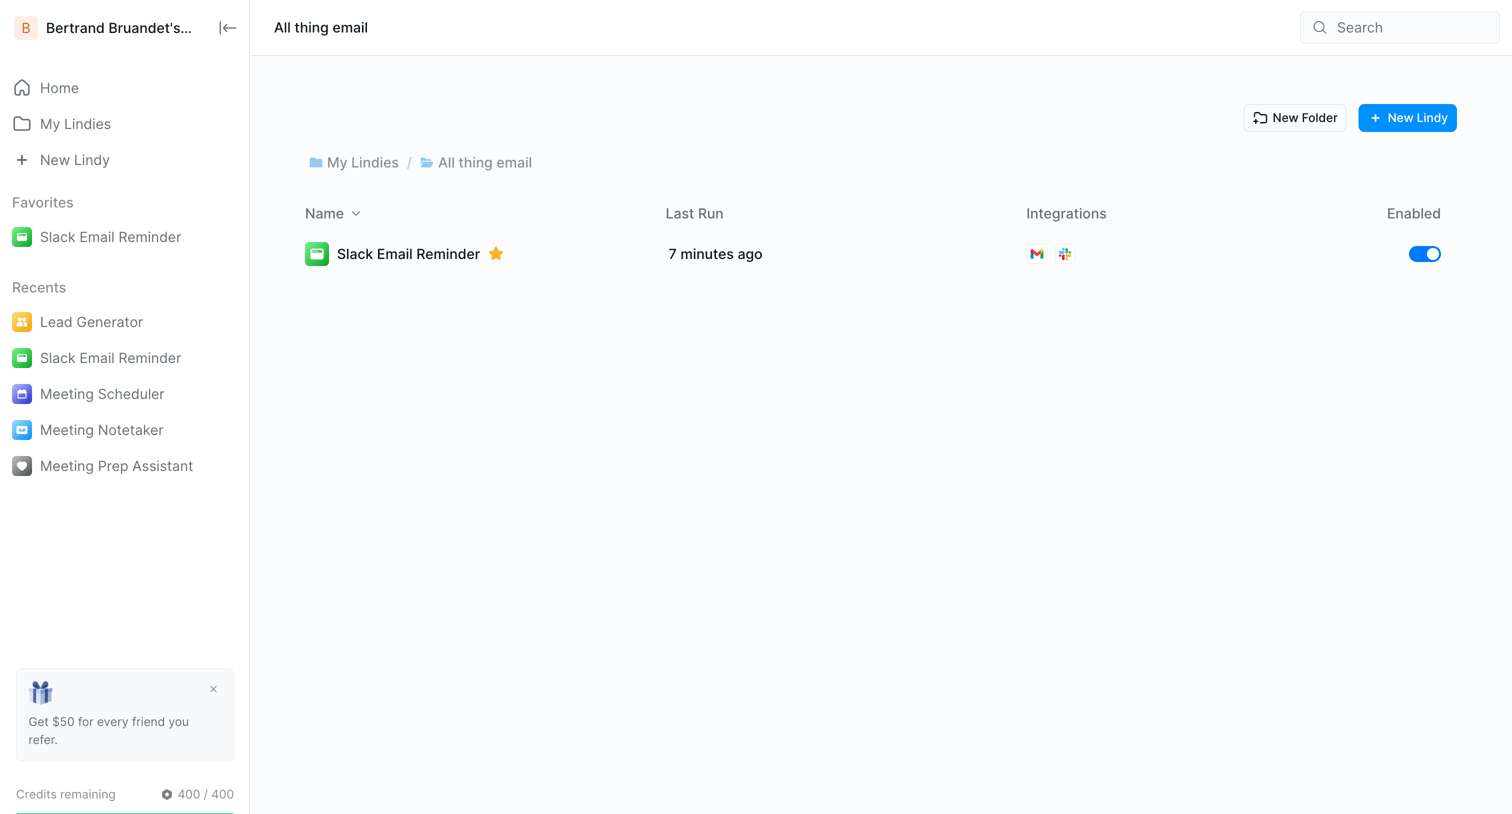Open Meeting Notetaker in Recents
1512x814 pixels.
pyautogui.click(x=124, y=430)
